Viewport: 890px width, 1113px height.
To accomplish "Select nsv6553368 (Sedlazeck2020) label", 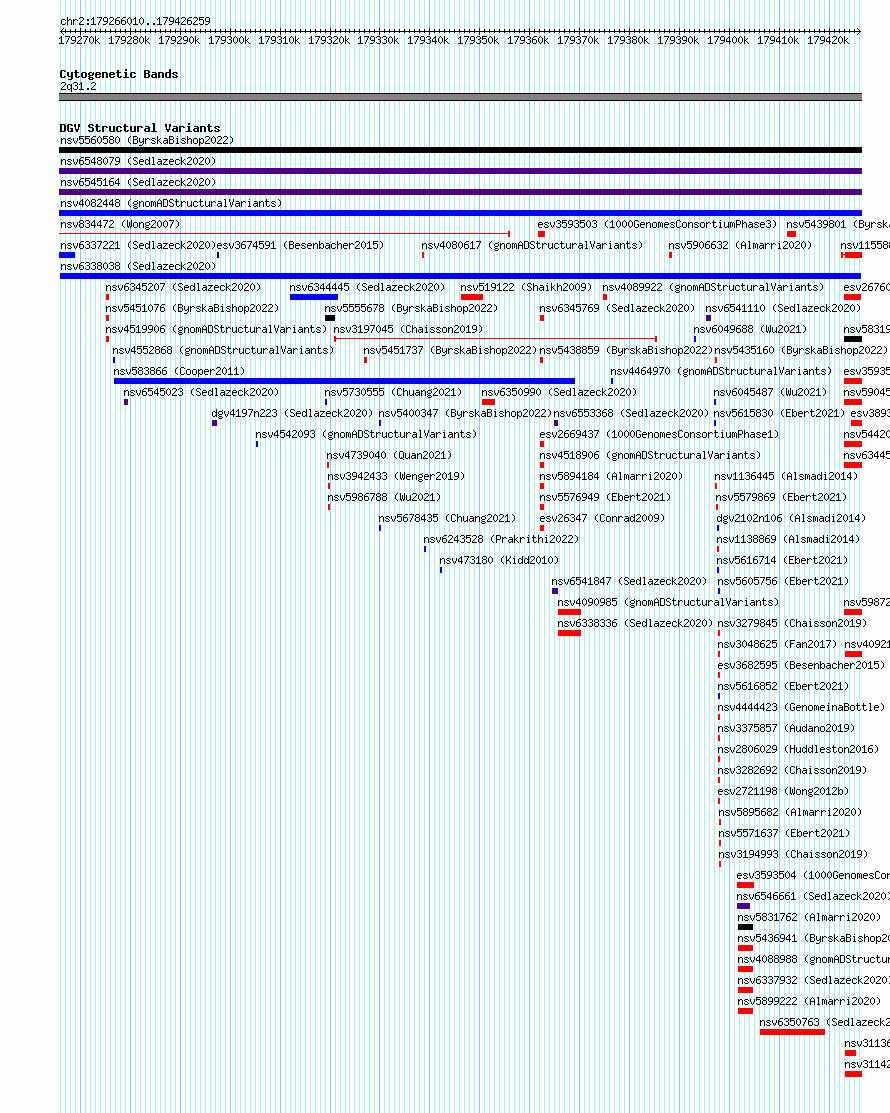I will click(631, 413).
